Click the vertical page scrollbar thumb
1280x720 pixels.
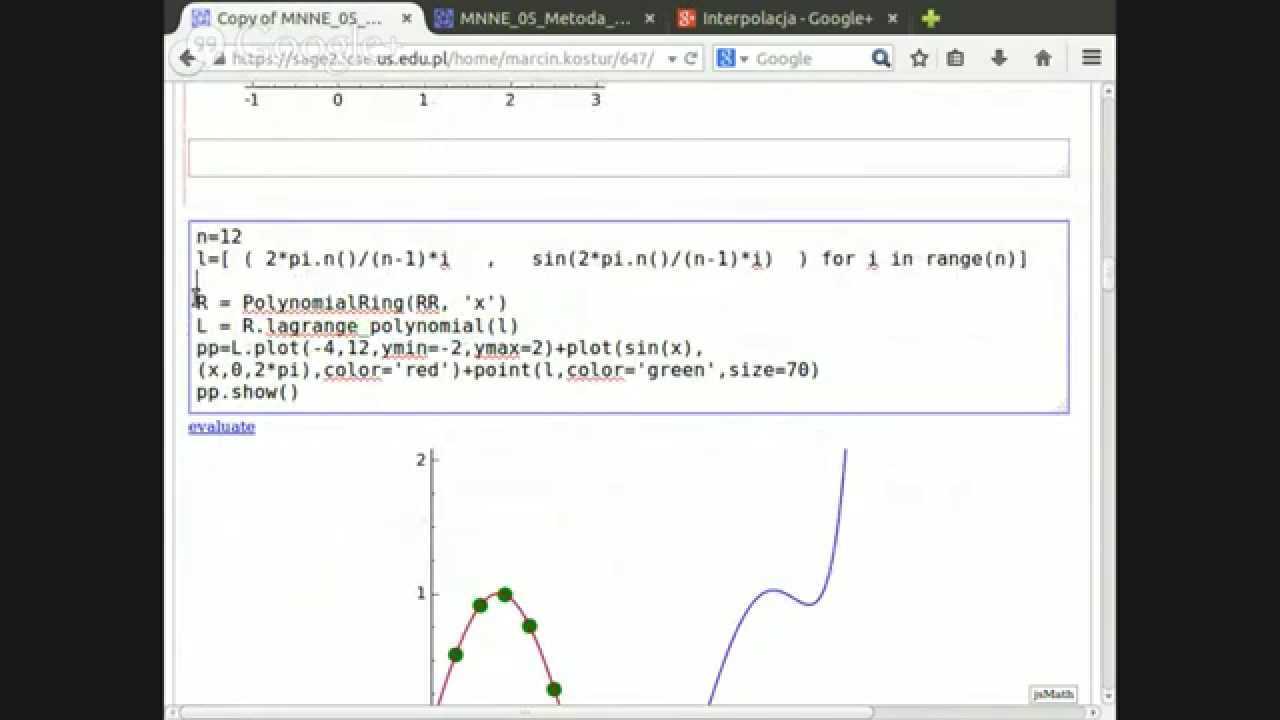point(1108,274)
